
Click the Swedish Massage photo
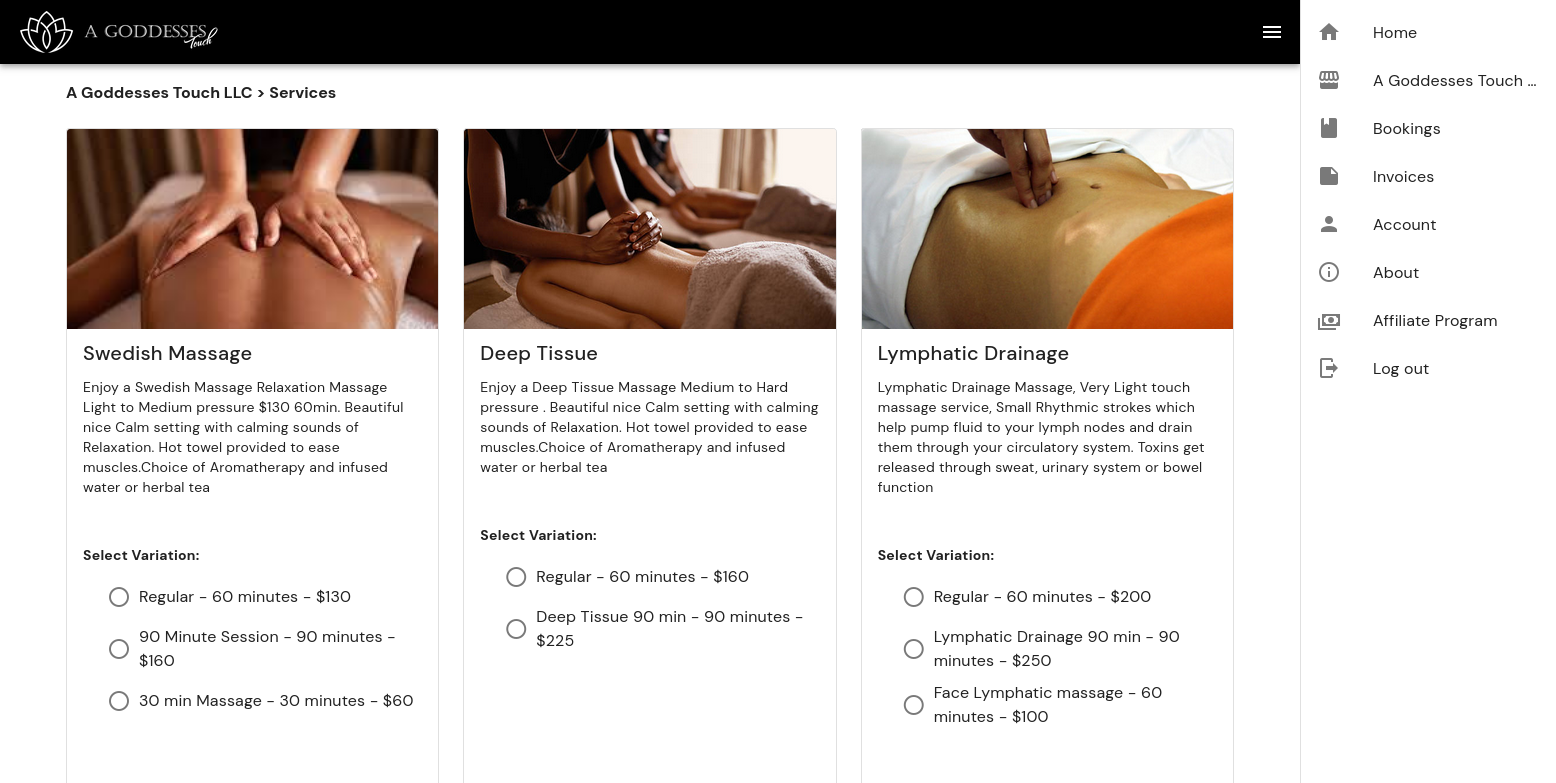[x=252, y=229]
